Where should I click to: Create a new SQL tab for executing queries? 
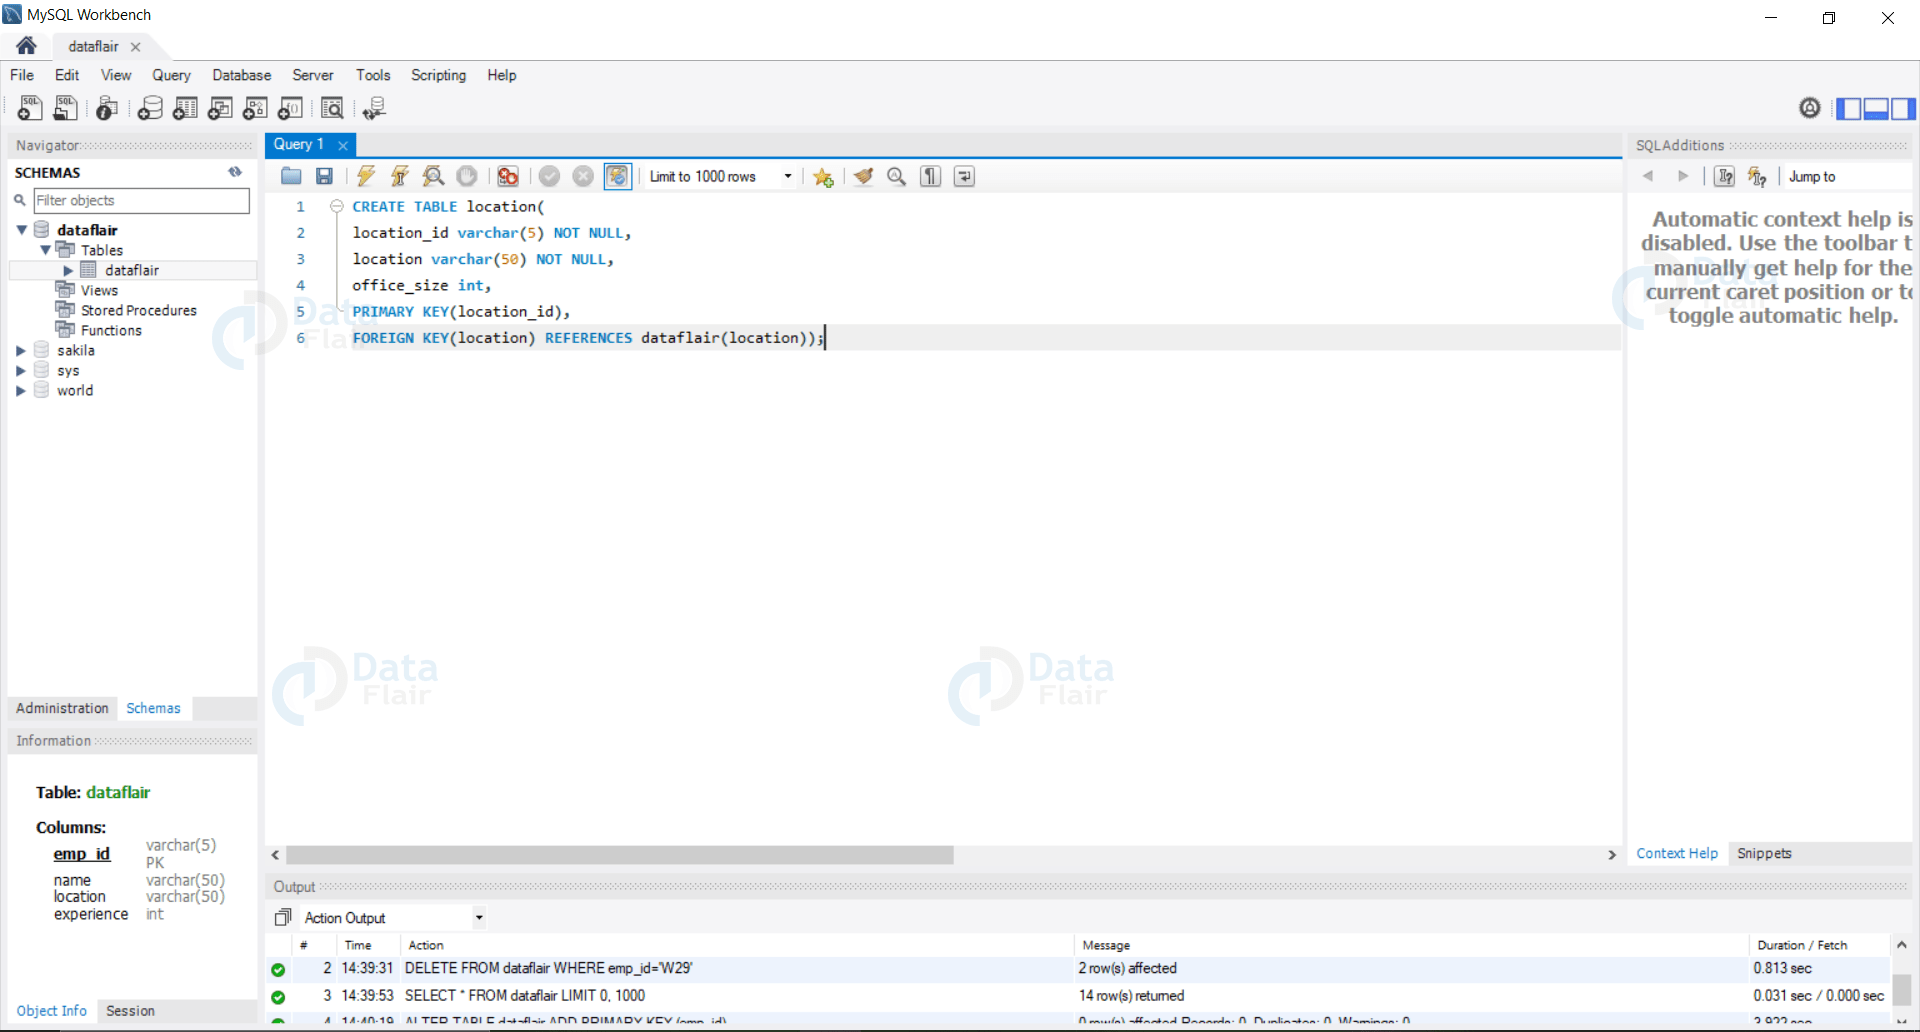point(29,108)
